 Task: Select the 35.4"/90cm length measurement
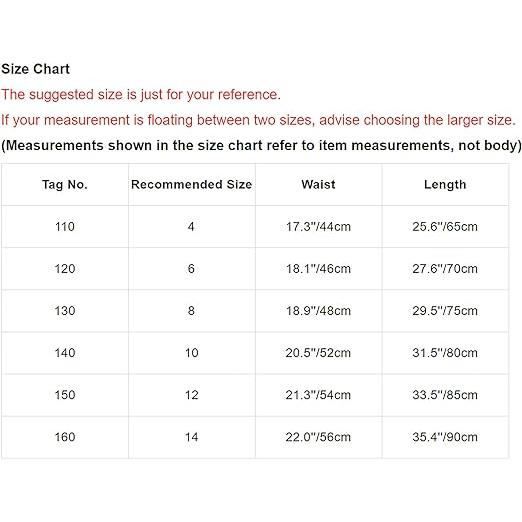pyautogui.click(x=445, y=437)
